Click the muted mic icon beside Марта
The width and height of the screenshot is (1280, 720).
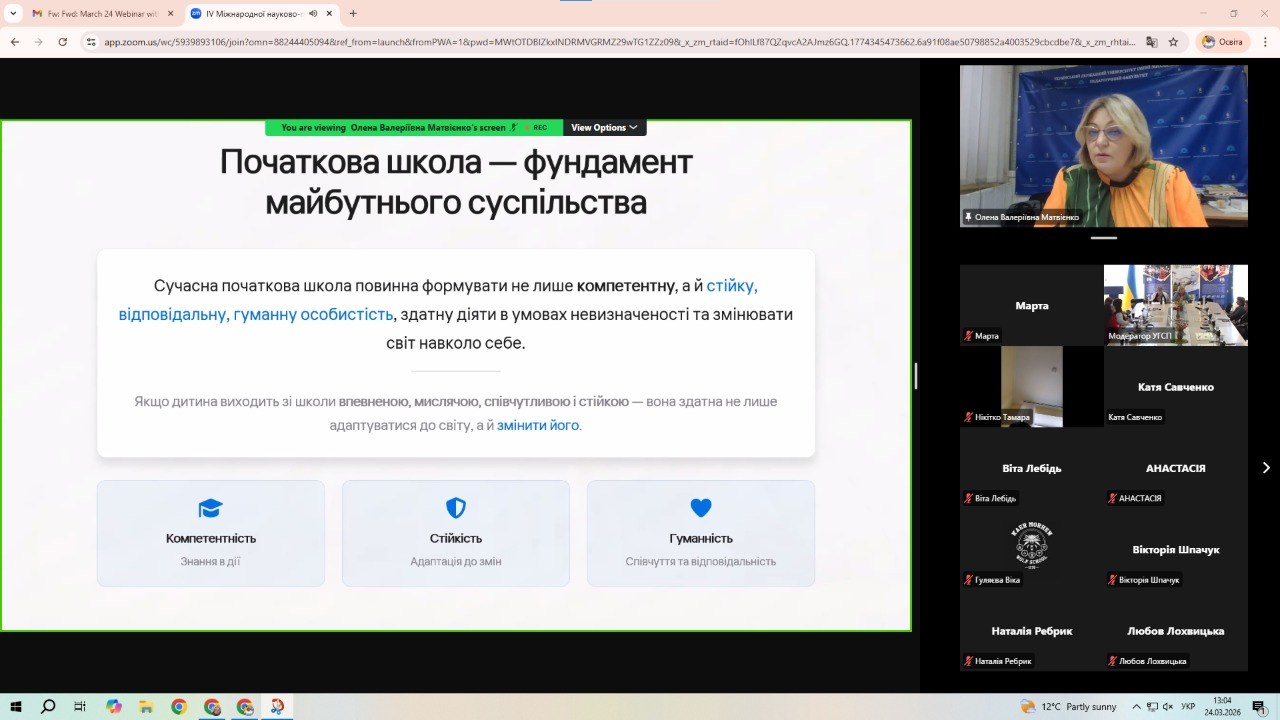tap(967, 337)
